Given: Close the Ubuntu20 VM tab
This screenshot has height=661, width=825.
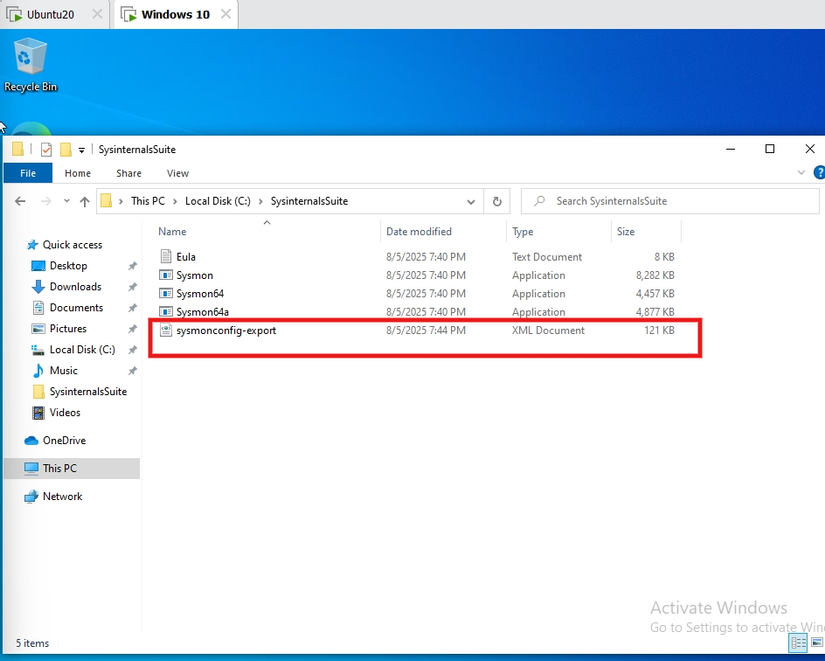Looking at the screenshot, I should [97, 14].
